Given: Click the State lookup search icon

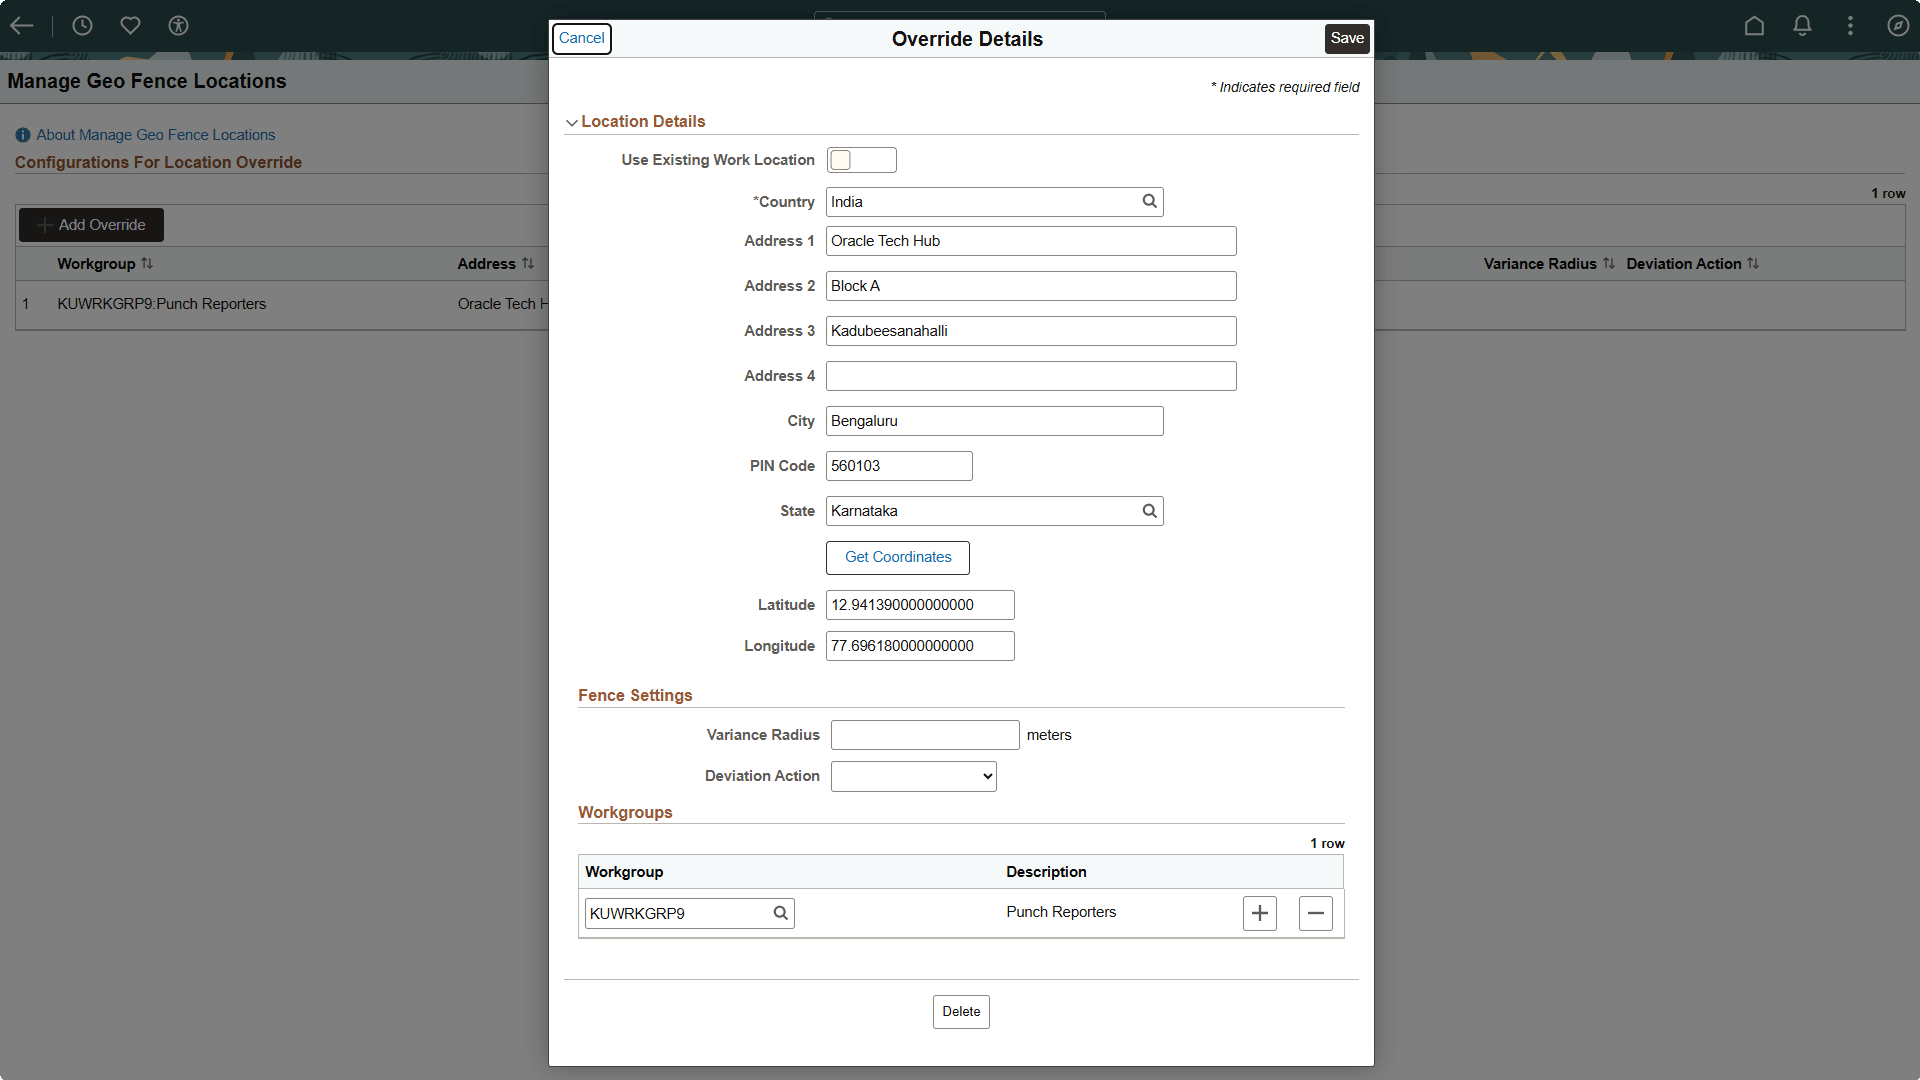Looking at the screenshot, I should (1149, 511).
